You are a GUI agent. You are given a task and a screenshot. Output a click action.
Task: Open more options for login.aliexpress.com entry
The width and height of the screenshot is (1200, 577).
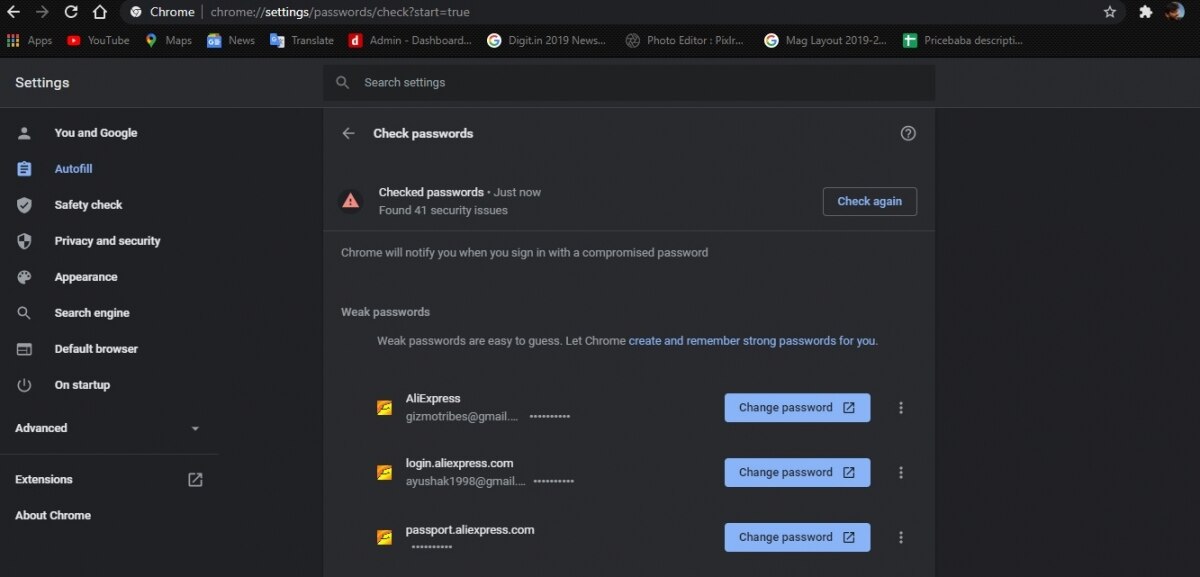(901, 473)
